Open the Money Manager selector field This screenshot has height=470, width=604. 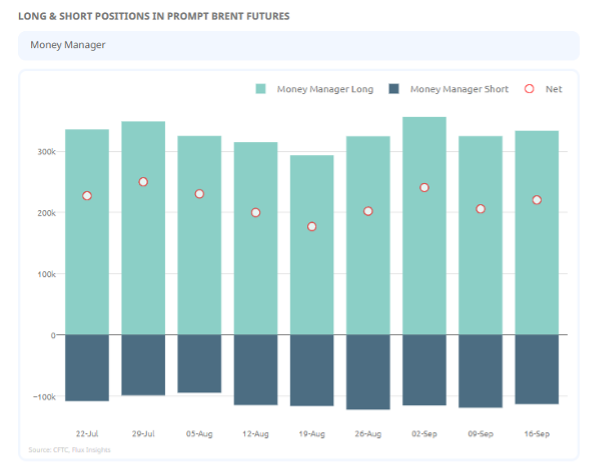pyautogui.click(x=298, y=45)
